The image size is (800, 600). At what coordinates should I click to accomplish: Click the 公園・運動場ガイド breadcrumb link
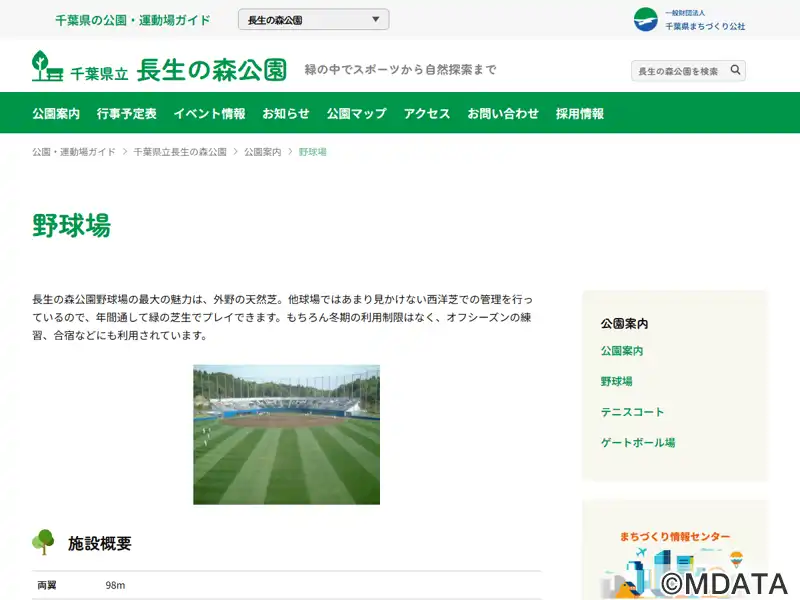click(74, 152)
